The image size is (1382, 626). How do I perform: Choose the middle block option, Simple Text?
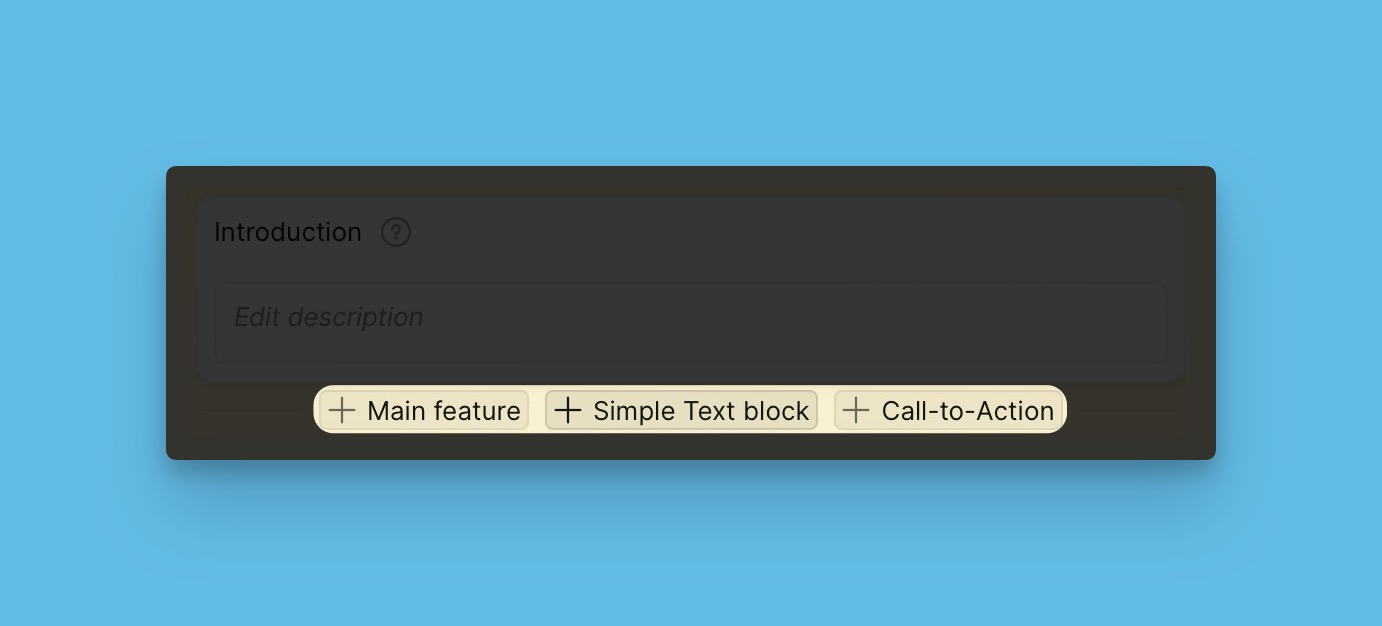pos(681,410)
